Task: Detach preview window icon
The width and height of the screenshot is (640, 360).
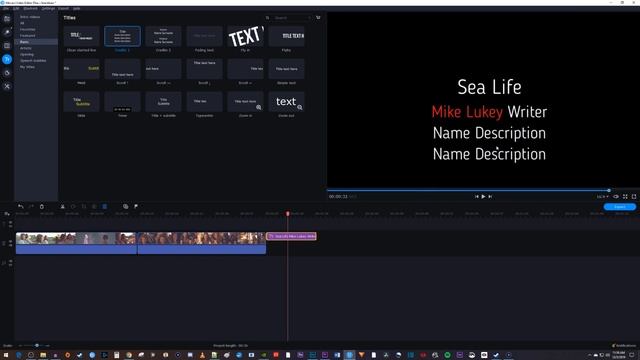Action: click(634, 196)
